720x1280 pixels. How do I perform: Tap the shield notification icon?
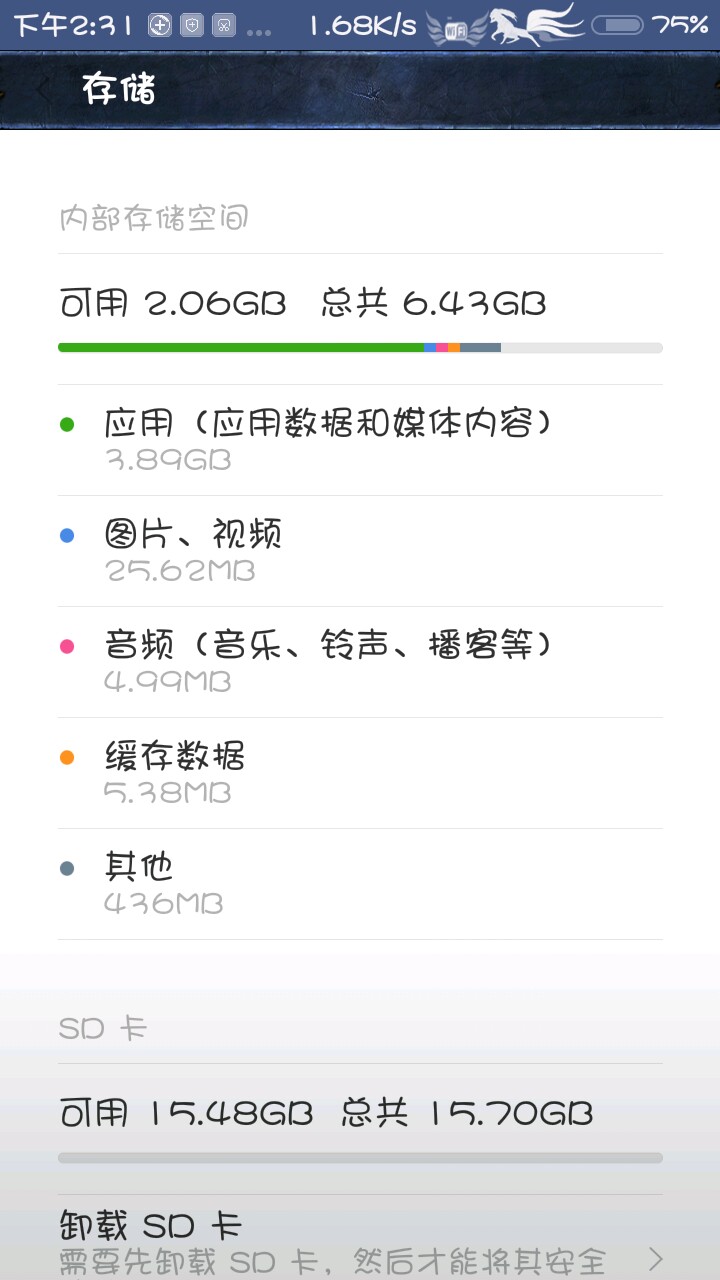[x=193, y=26]
